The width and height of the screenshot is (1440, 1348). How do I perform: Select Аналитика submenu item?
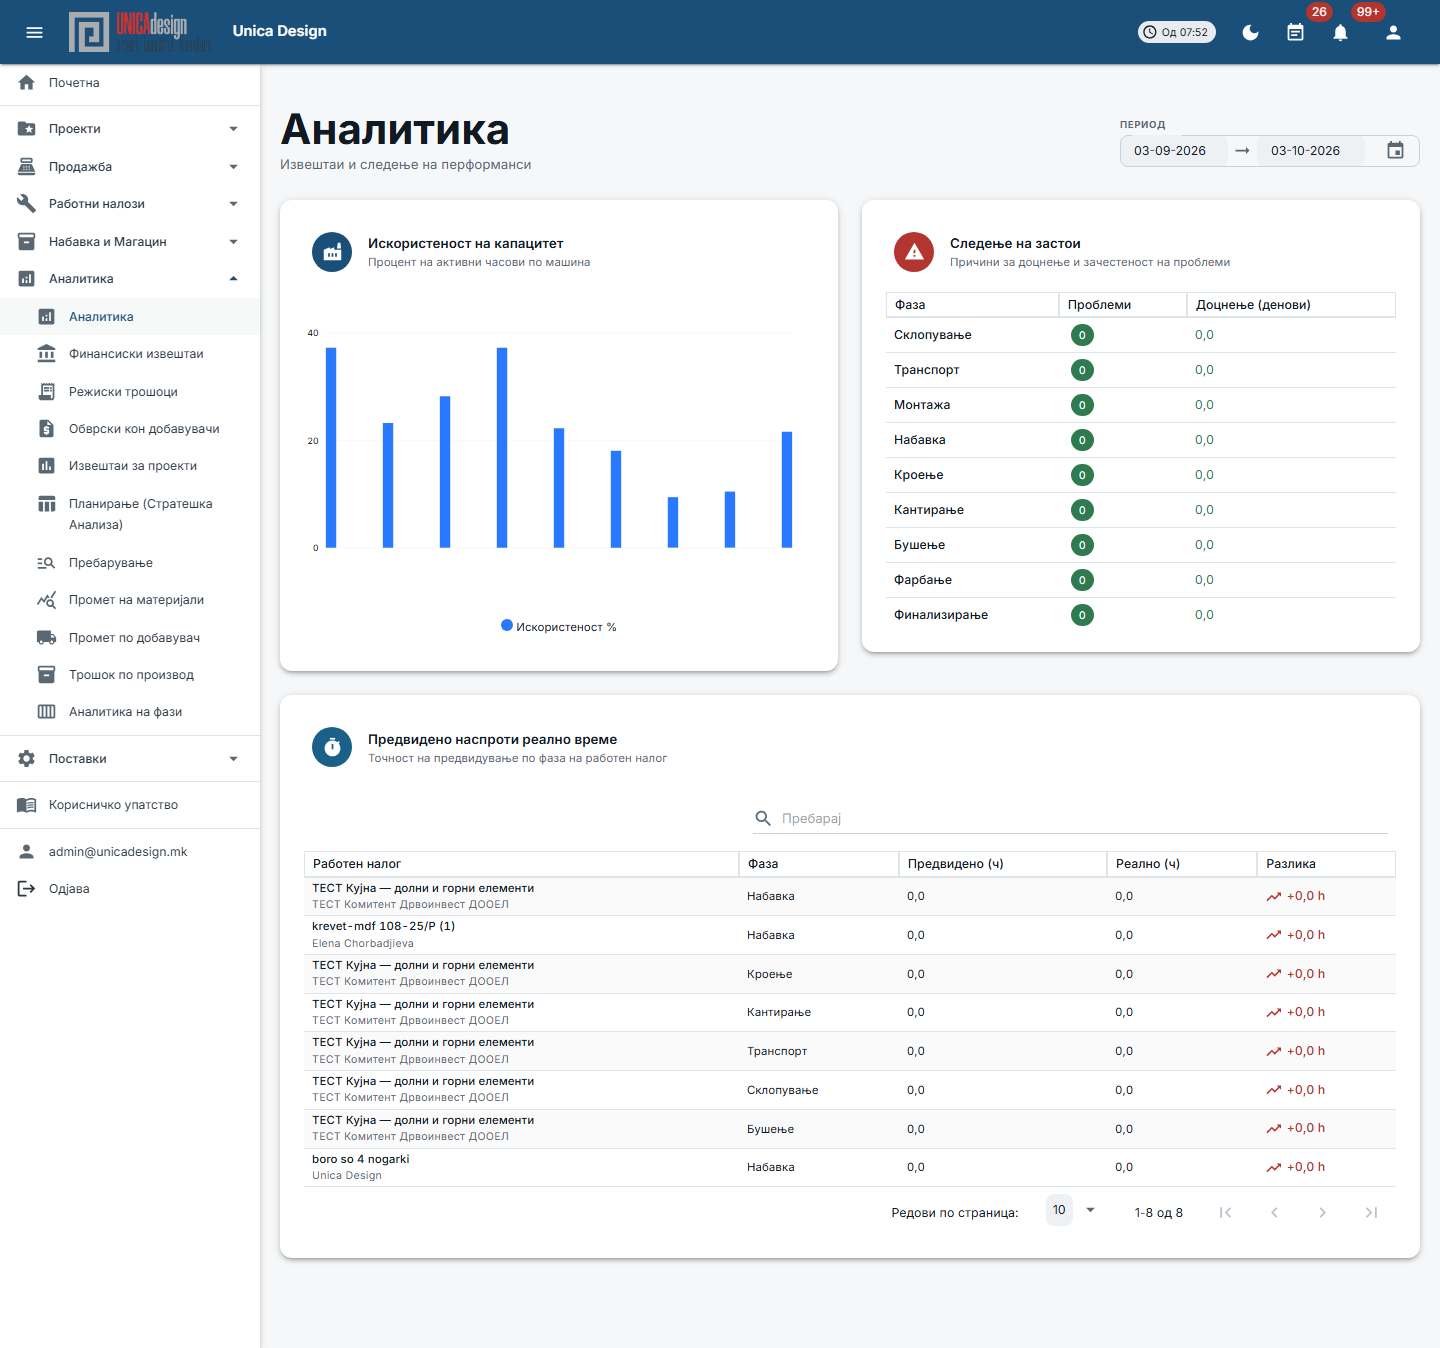point(130,317)
